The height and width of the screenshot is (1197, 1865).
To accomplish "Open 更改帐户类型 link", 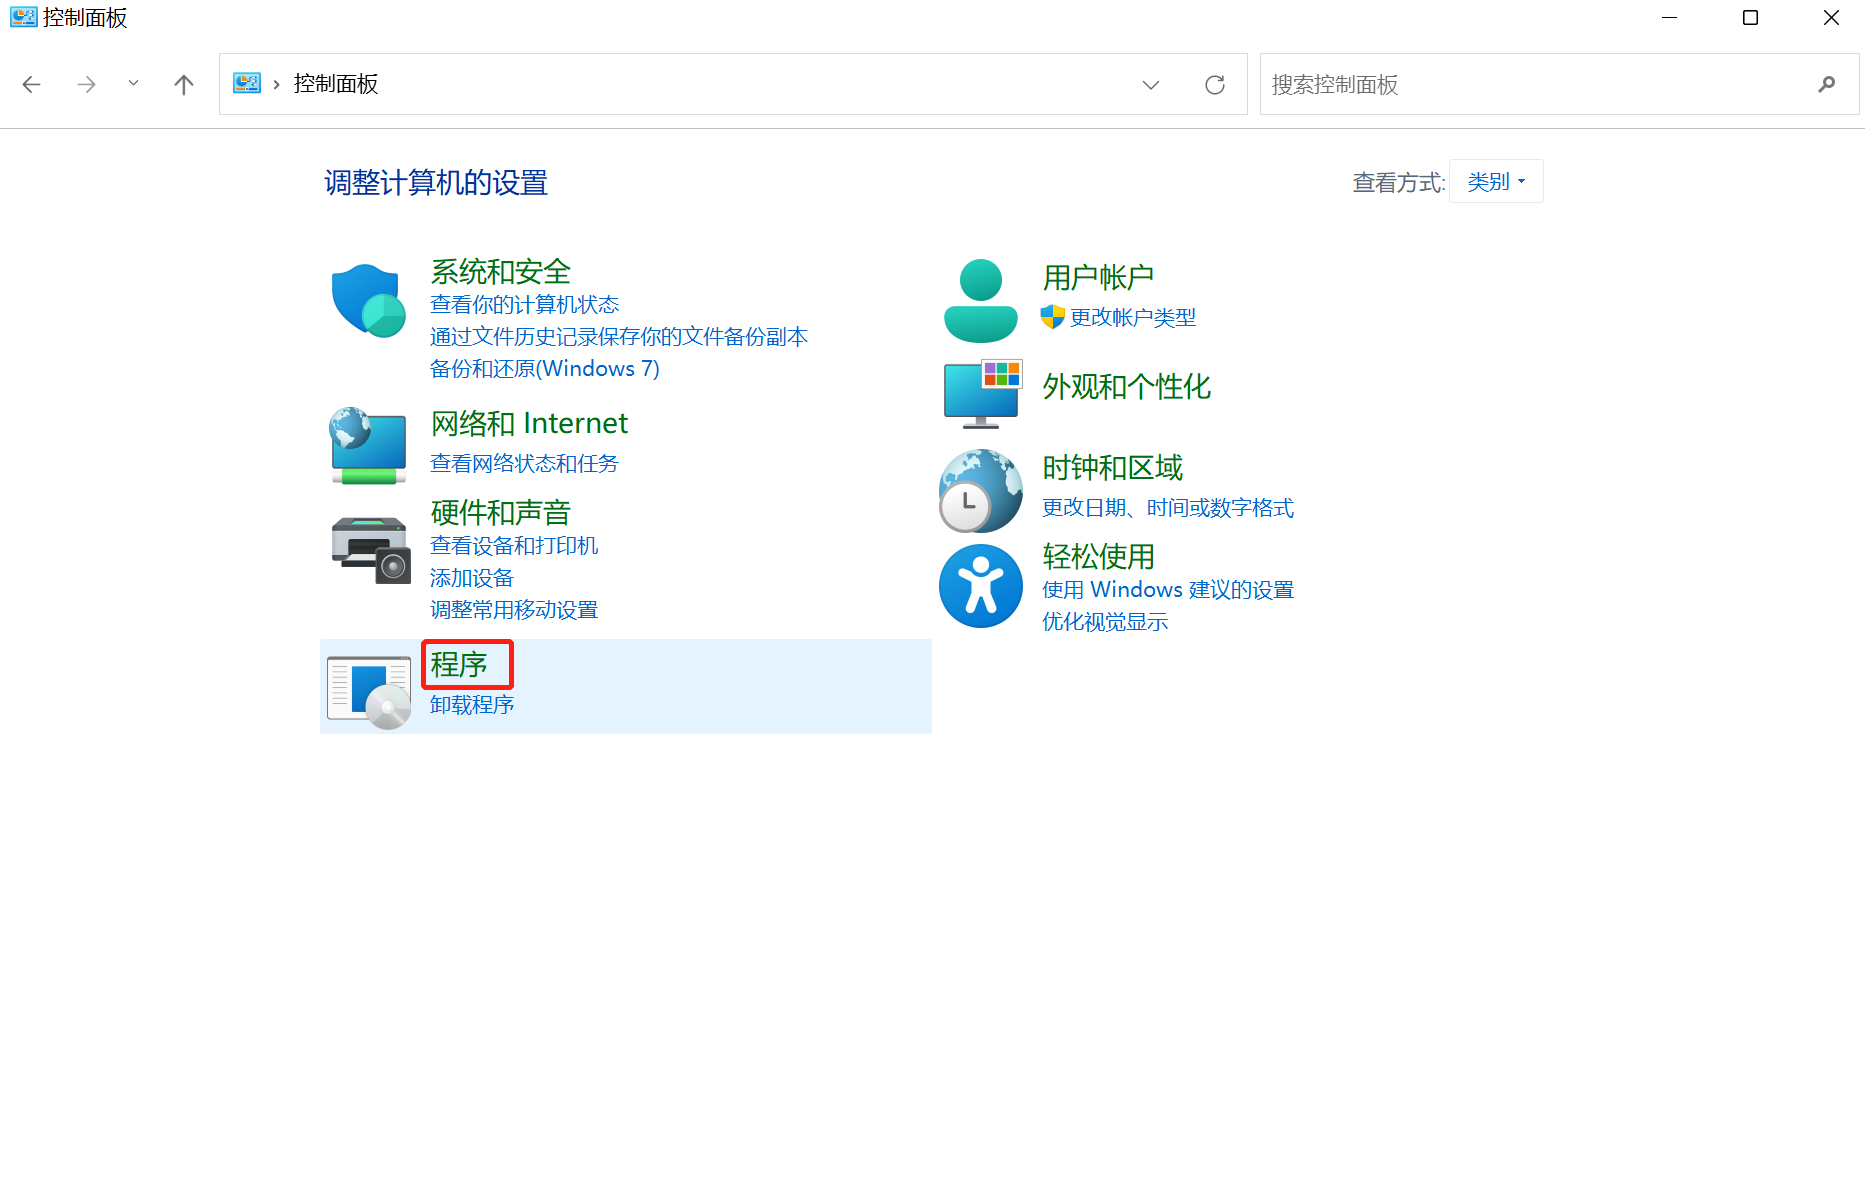I will 1132,317.
